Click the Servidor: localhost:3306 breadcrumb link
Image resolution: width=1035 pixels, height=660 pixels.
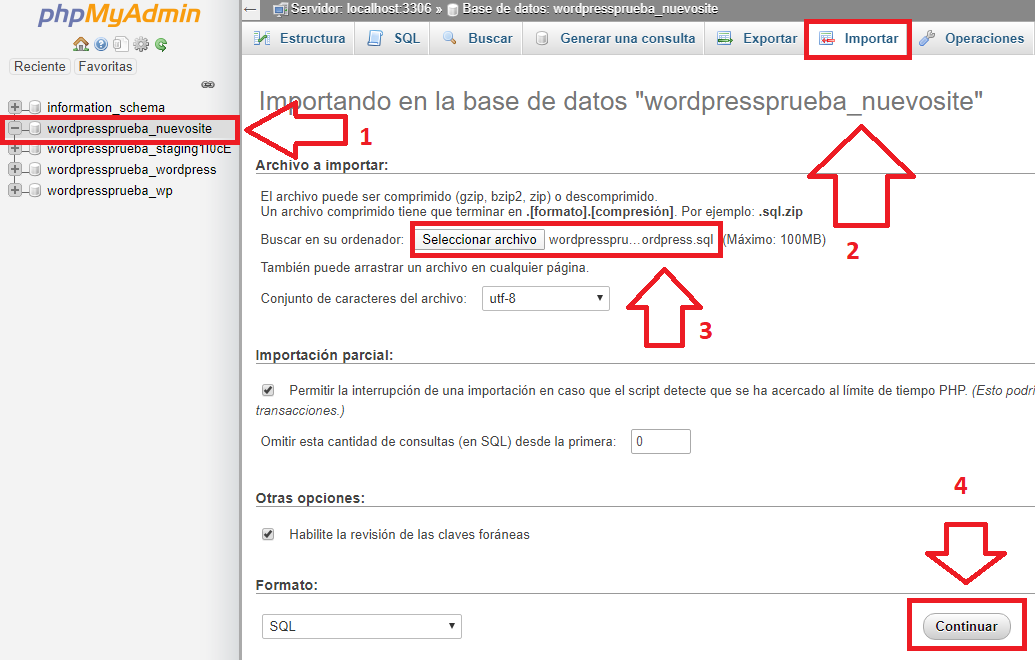[x=361, y=9]
